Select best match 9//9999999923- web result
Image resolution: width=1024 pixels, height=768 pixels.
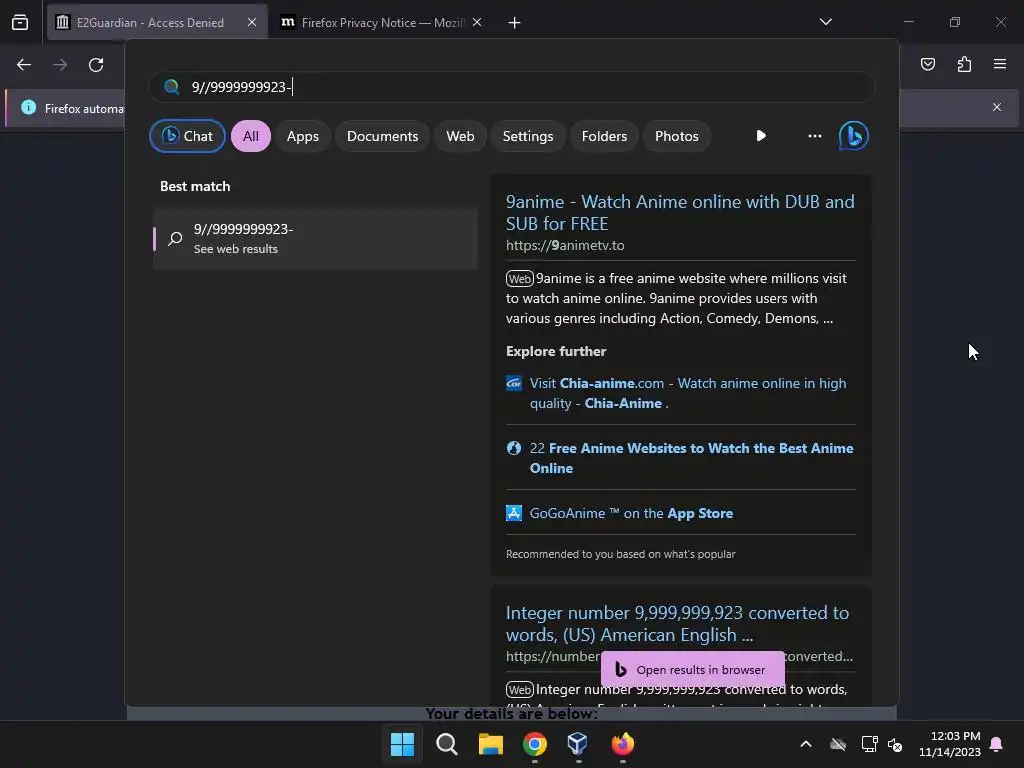pos(315,238)
